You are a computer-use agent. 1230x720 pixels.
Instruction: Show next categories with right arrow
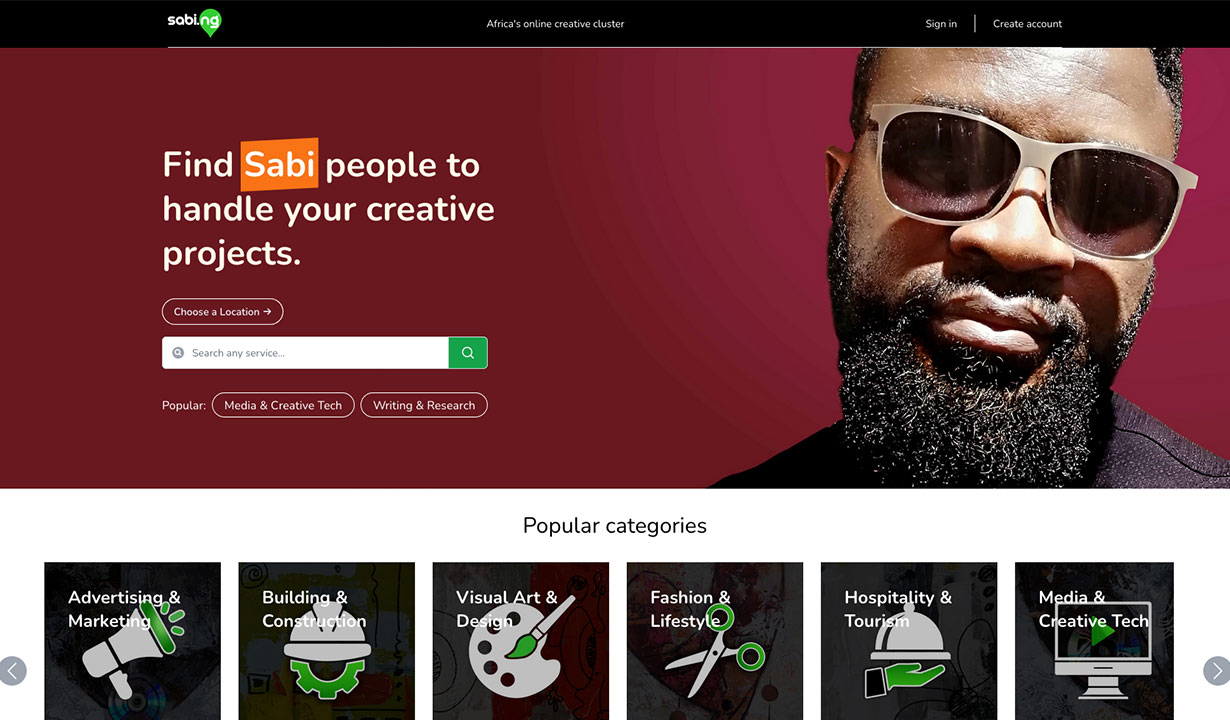(x=1216, y=670)
